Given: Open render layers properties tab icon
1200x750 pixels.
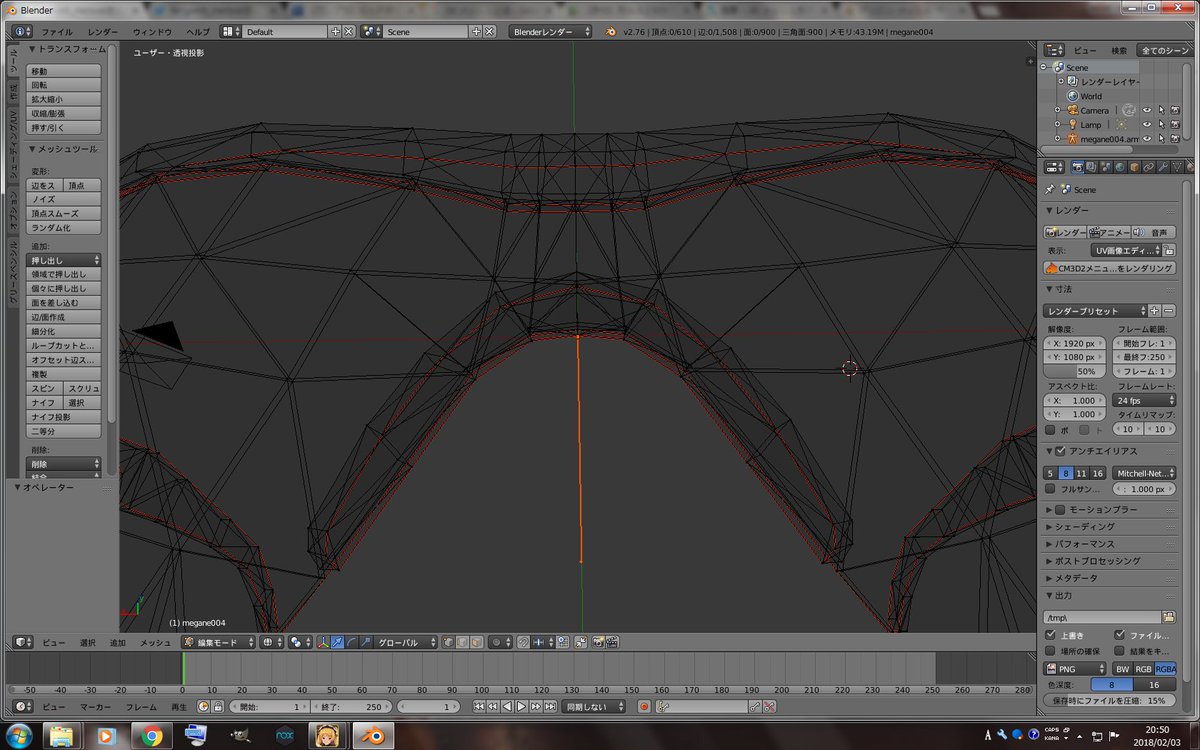Looking at the screenshot, I should click(1092, 167).
